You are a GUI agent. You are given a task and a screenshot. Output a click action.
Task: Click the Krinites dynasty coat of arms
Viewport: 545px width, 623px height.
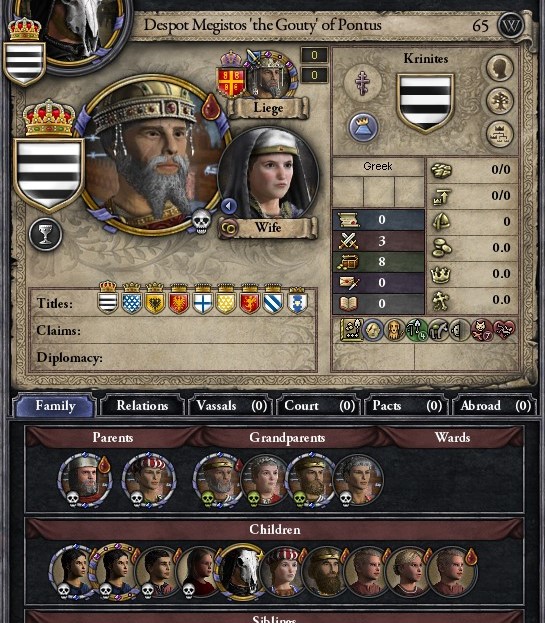425,103
